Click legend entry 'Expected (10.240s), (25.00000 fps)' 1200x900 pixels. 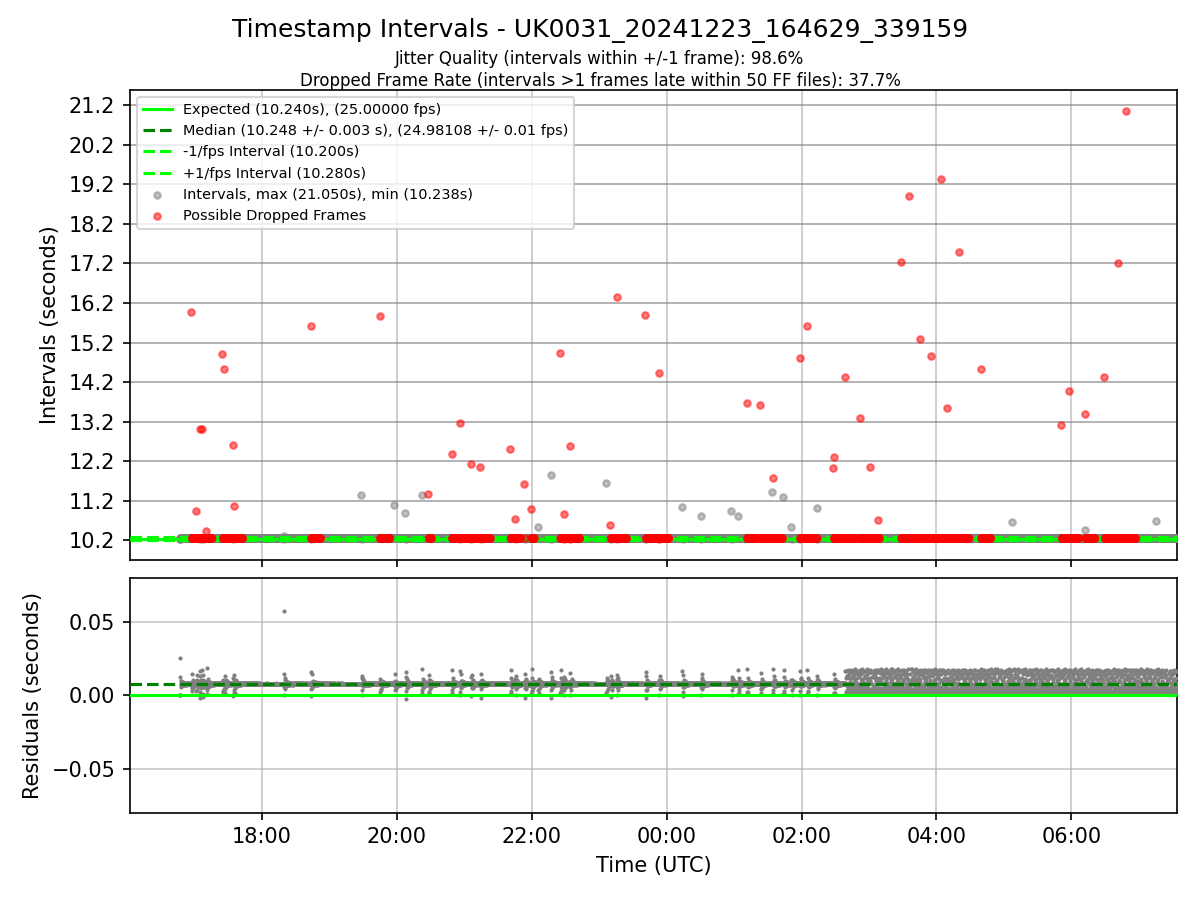coord(312,109)
